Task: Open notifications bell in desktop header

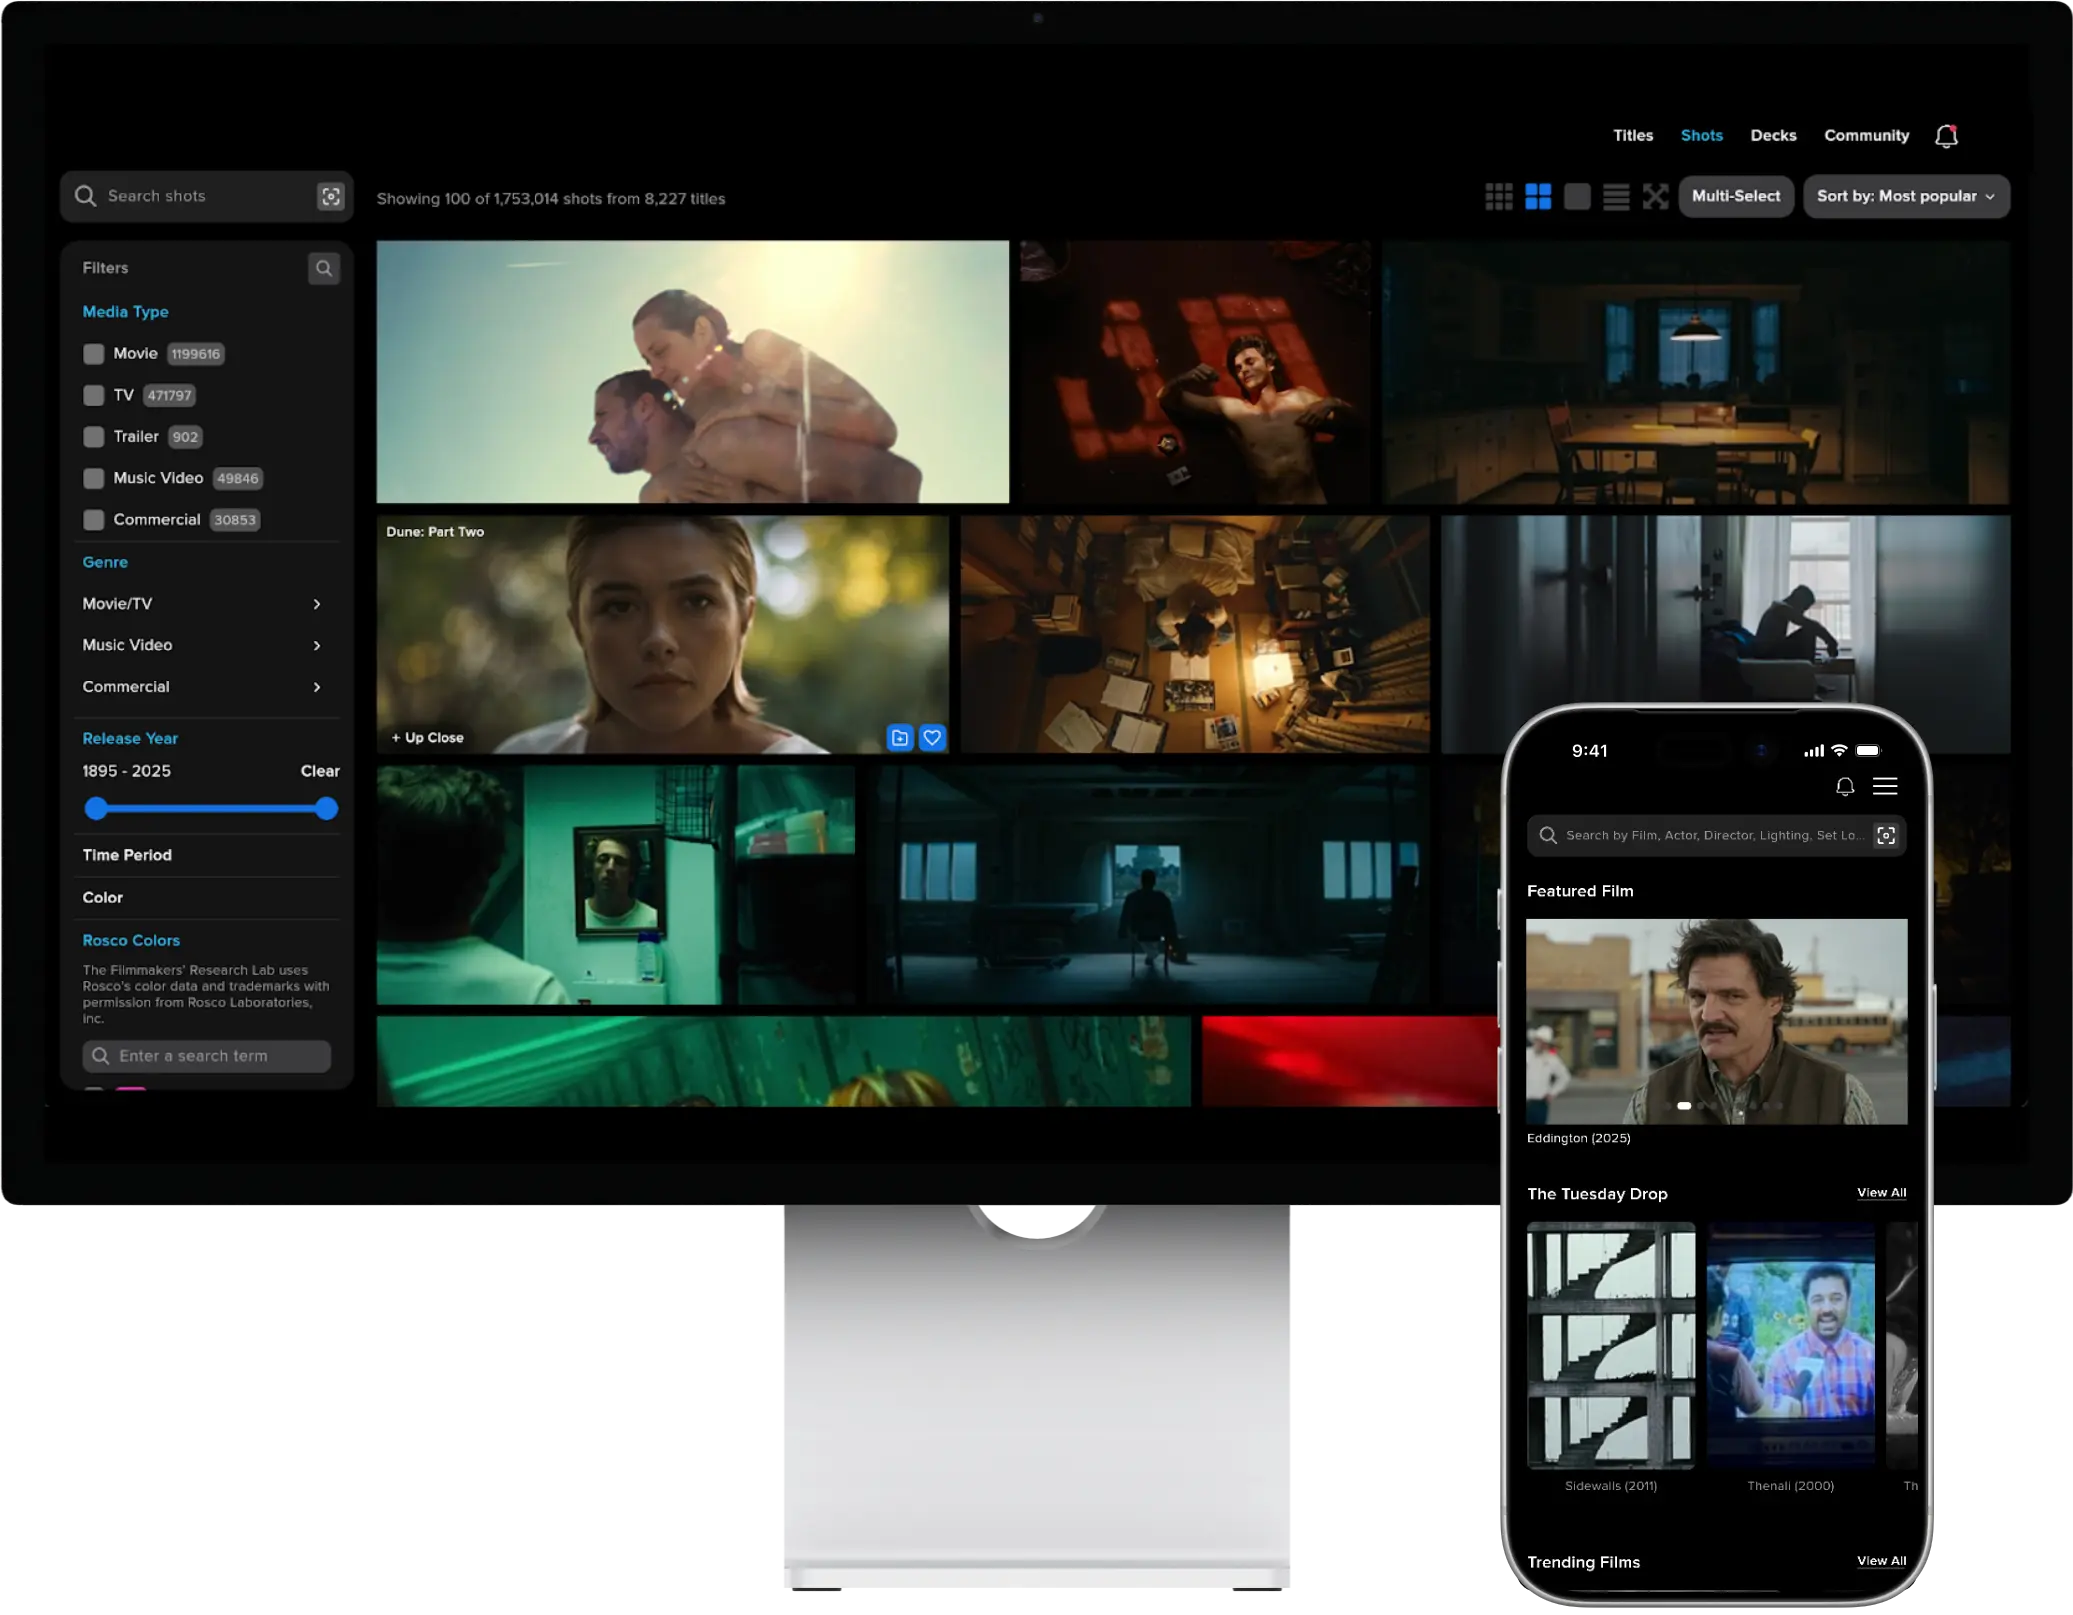Action: point(1946,136)
